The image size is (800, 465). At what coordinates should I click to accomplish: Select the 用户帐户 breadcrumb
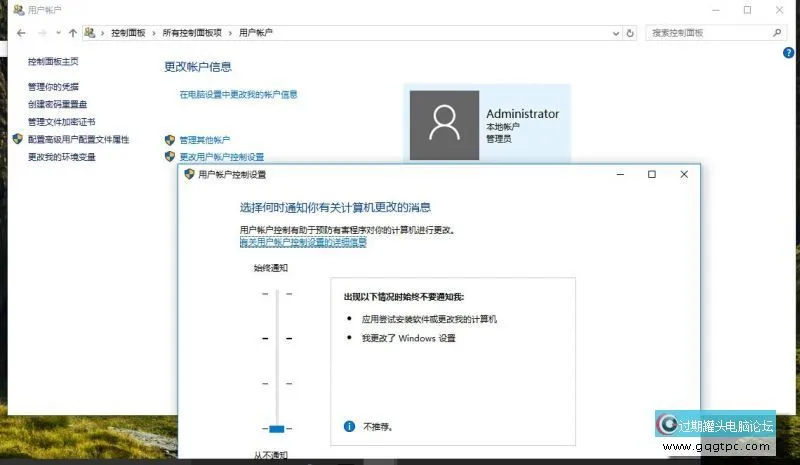[256, 33]
